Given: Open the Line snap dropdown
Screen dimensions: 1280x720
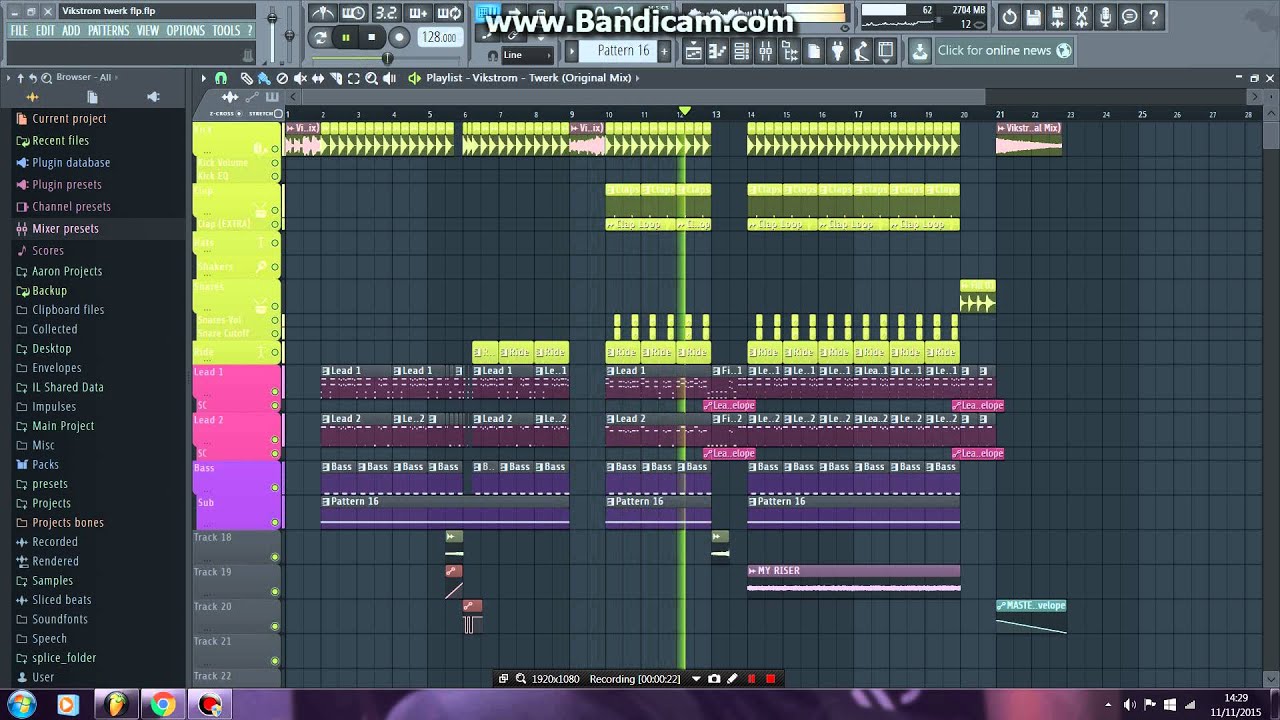Looking at the screenshot, I should click(x=528, y=55).
